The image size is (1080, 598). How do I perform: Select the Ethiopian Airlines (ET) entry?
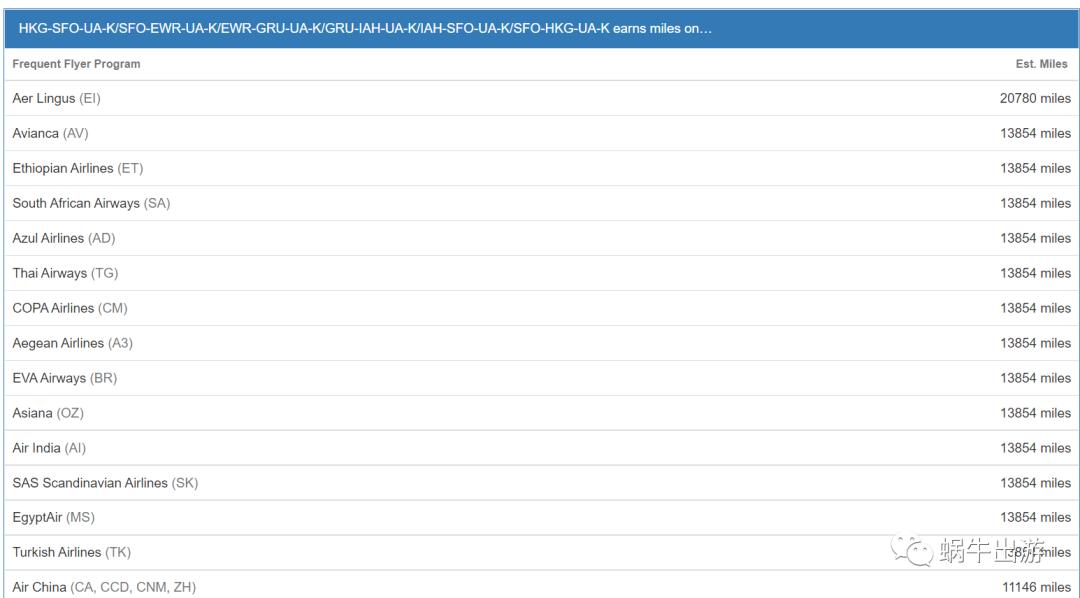click(x=78, y=168)
